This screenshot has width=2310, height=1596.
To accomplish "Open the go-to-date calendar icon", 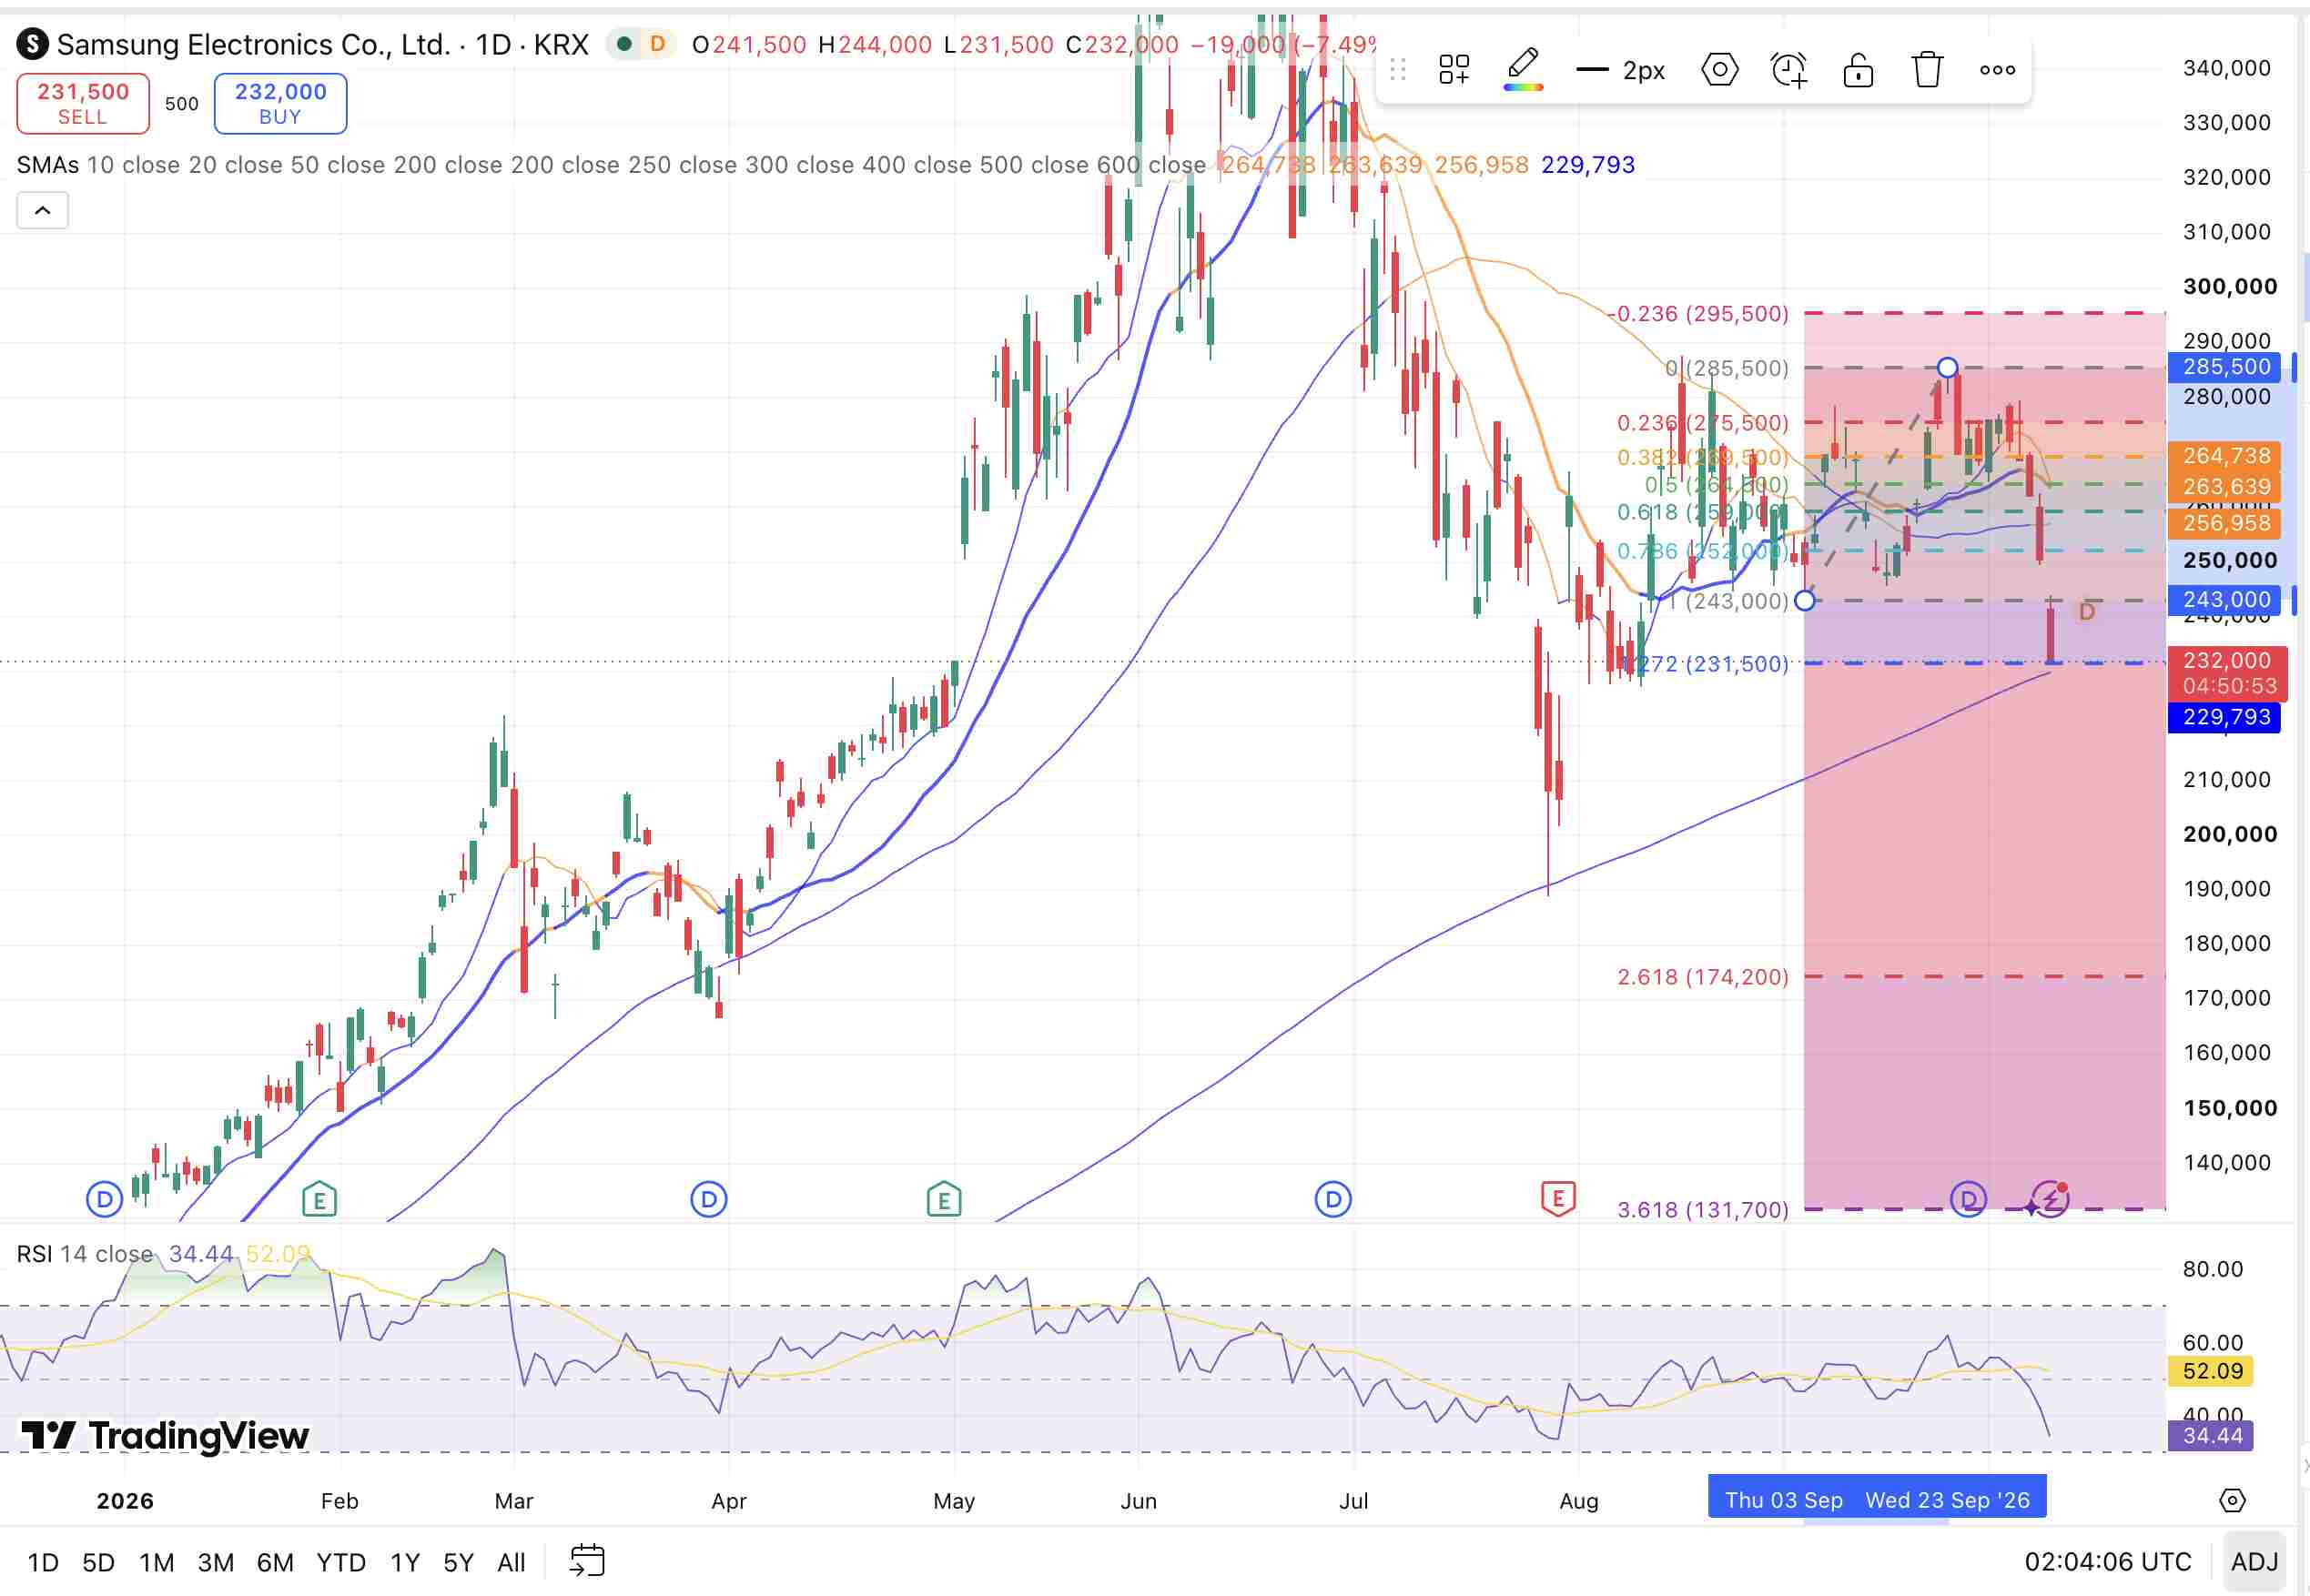I will point(587,1561).
